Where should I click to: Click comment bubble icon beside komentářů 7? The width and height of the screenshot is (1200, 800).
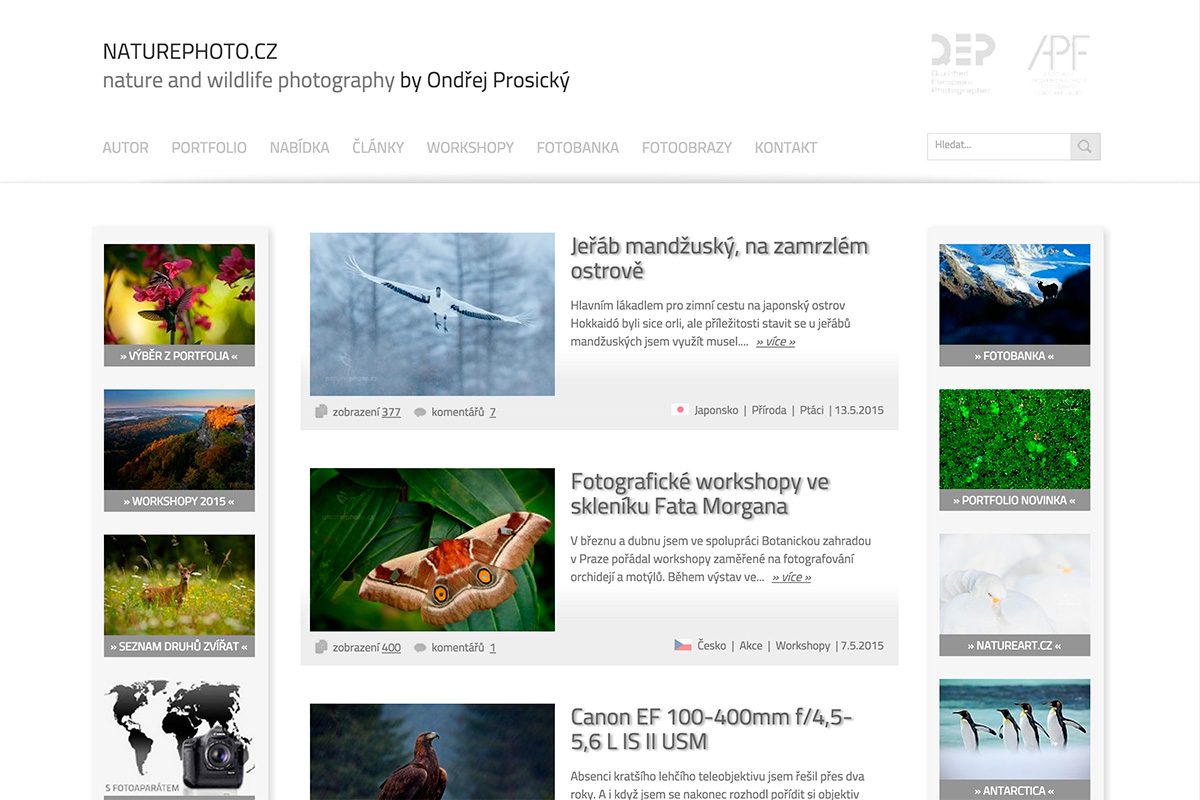pyautogui.click(x=420, y=412)
